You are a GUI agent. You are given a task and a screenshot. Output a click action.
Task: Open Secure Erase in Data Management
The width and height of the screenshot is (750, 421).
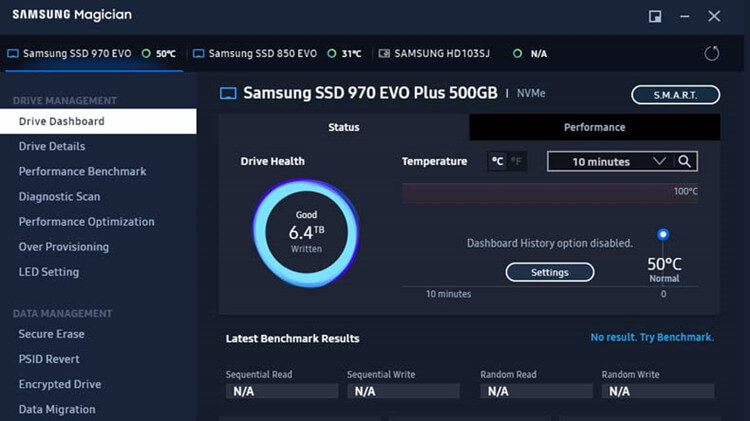51,334
